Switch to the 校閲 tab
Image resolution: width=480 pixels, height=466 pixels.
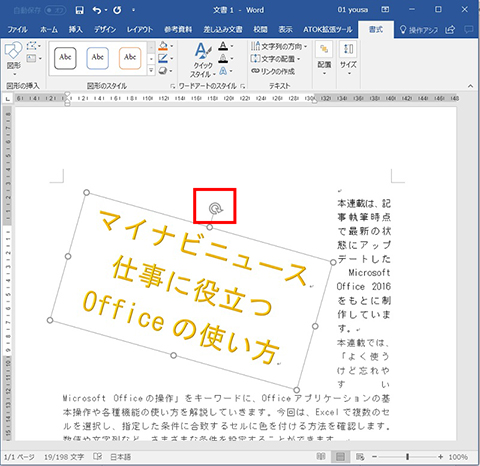pos(260,30)
